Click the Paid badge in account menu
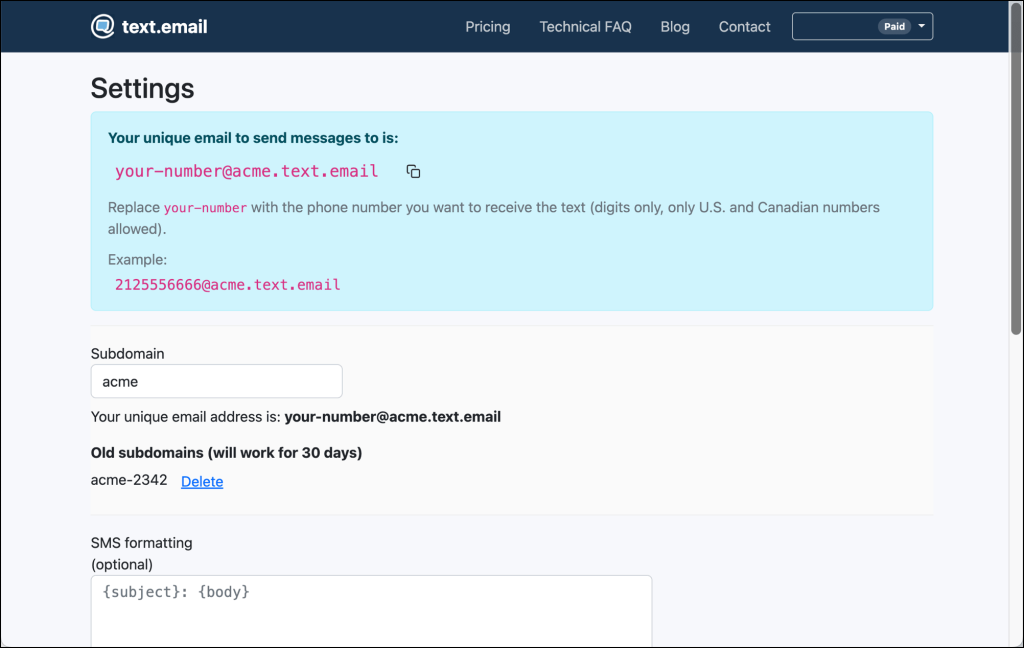Screen dimensions: 1024x648 [894, 27]
